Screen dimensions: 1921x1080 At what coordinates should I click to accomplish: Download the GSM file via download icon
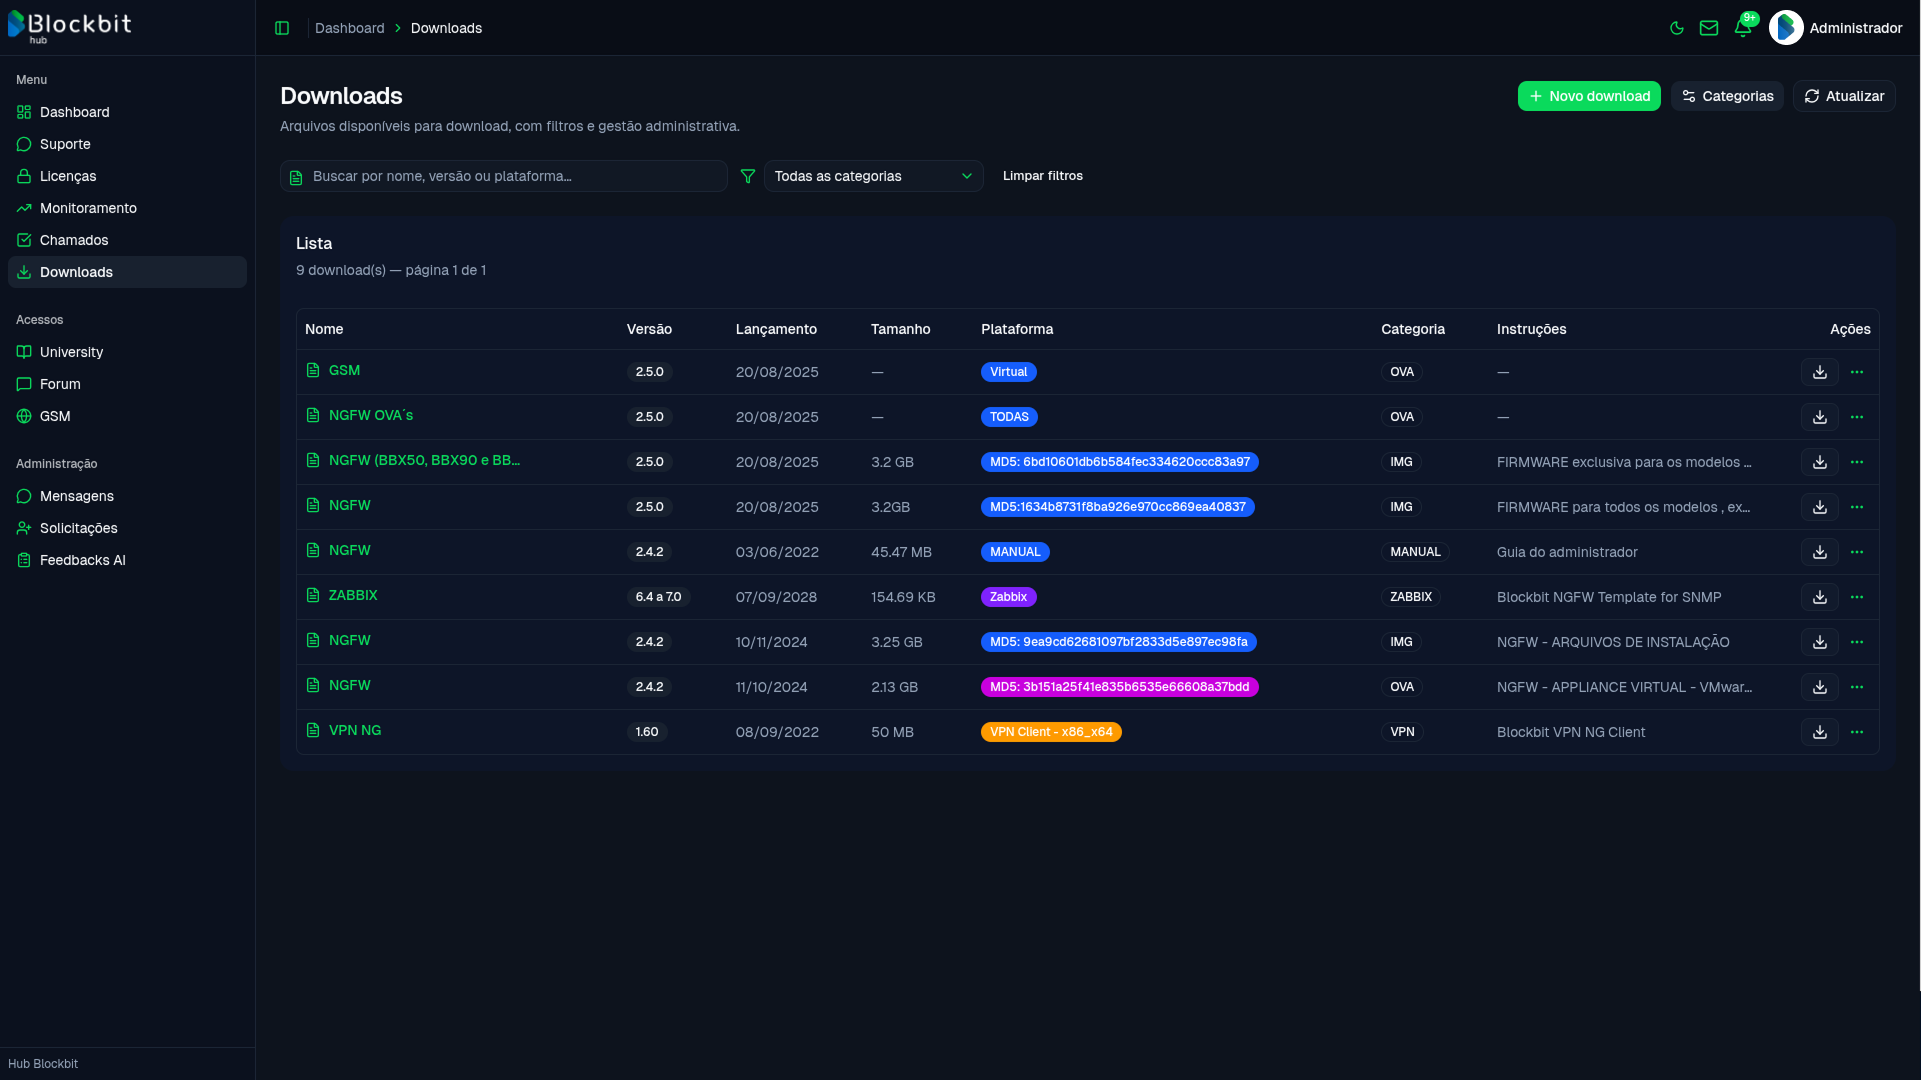[1820, 372]
